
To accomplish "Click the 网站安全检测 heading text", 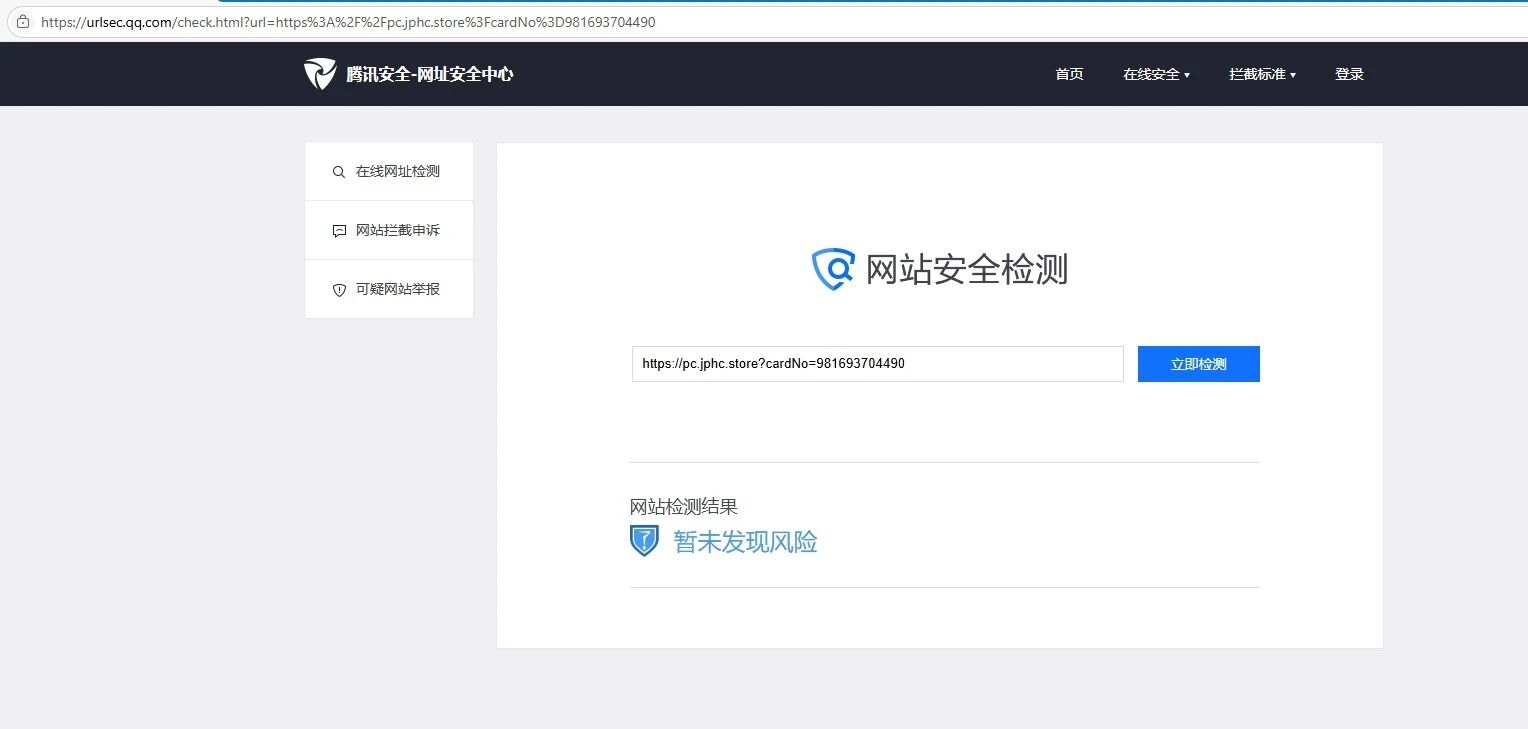I will (967, 270).
